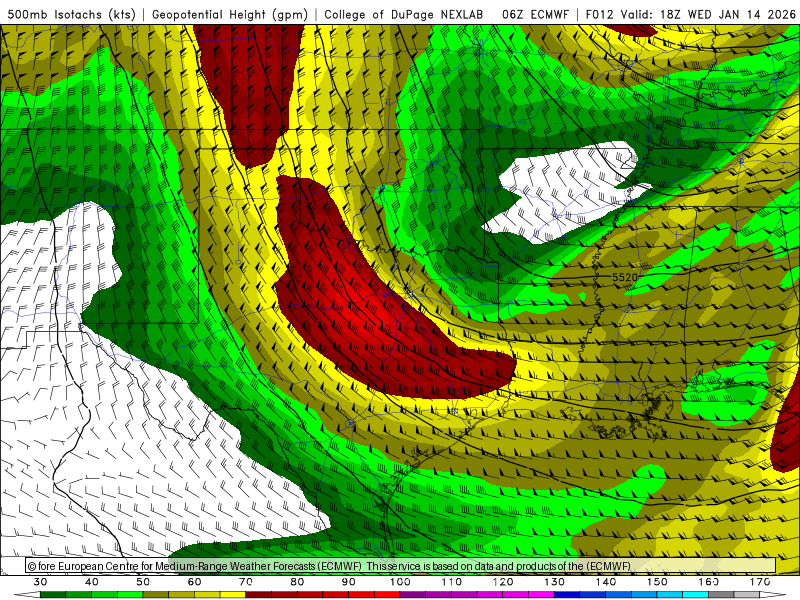800x600 pixels.
Task: Select the dark red 70-75 kt swatch
Action: click(x=258, y=594)
